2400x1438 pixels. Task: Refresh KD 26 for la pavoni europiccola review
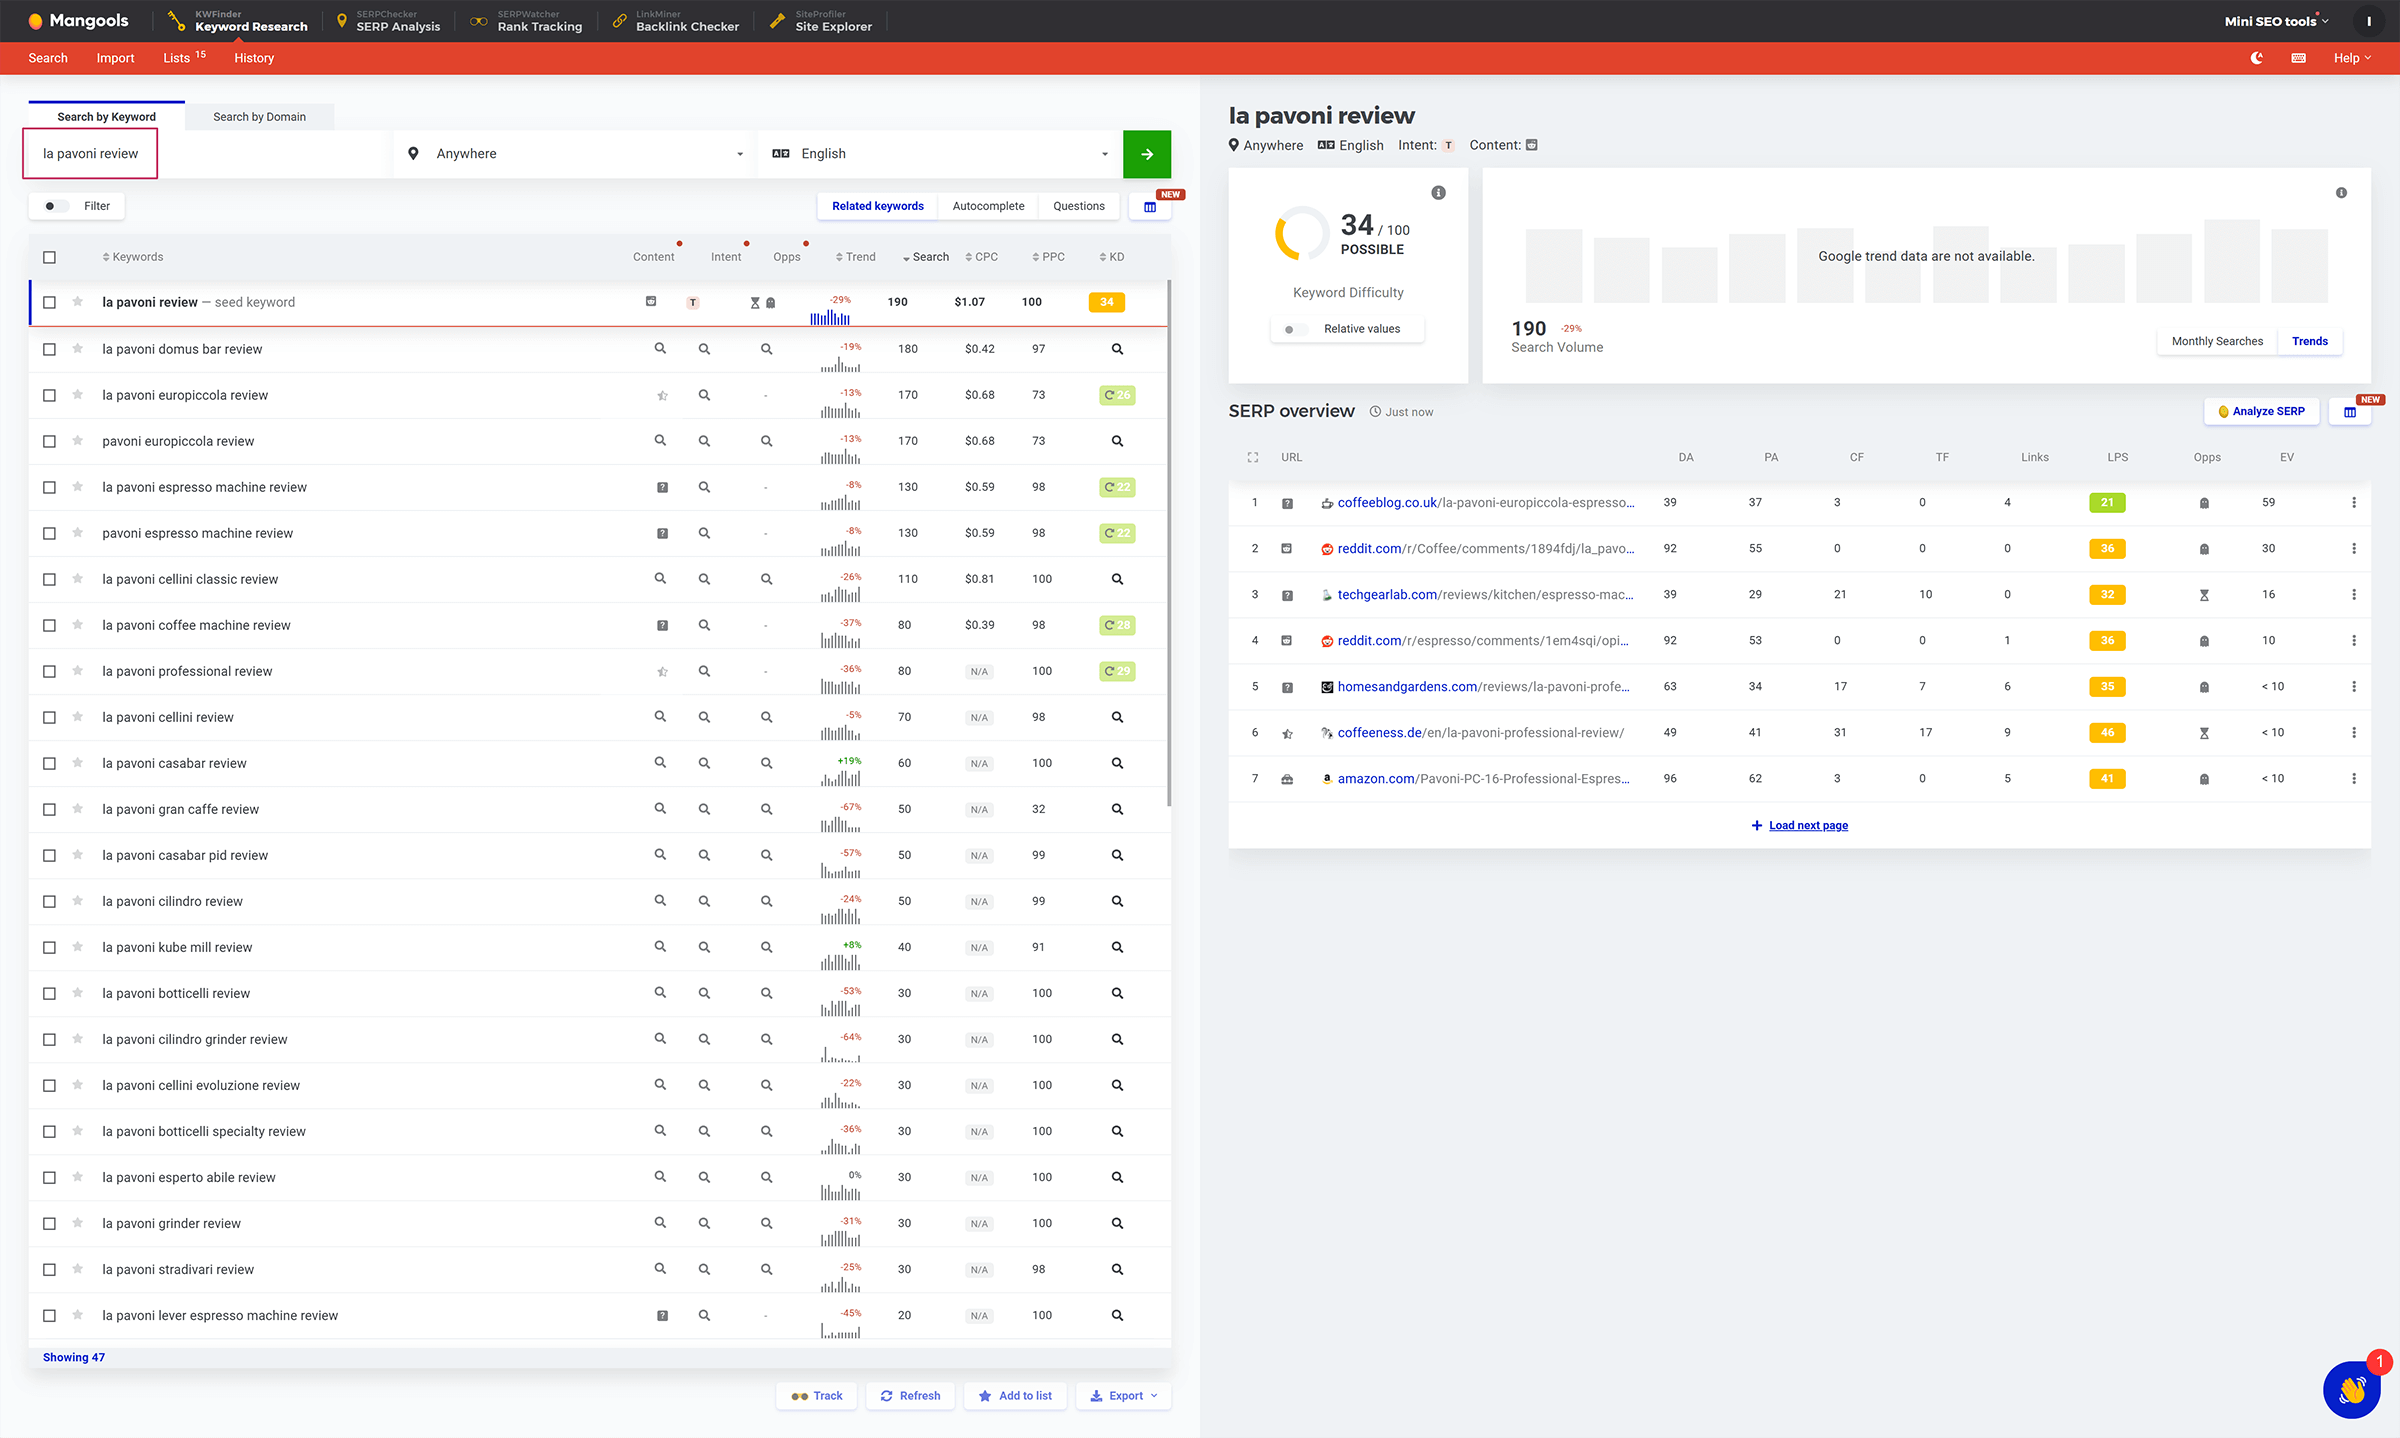(1117, 395)
